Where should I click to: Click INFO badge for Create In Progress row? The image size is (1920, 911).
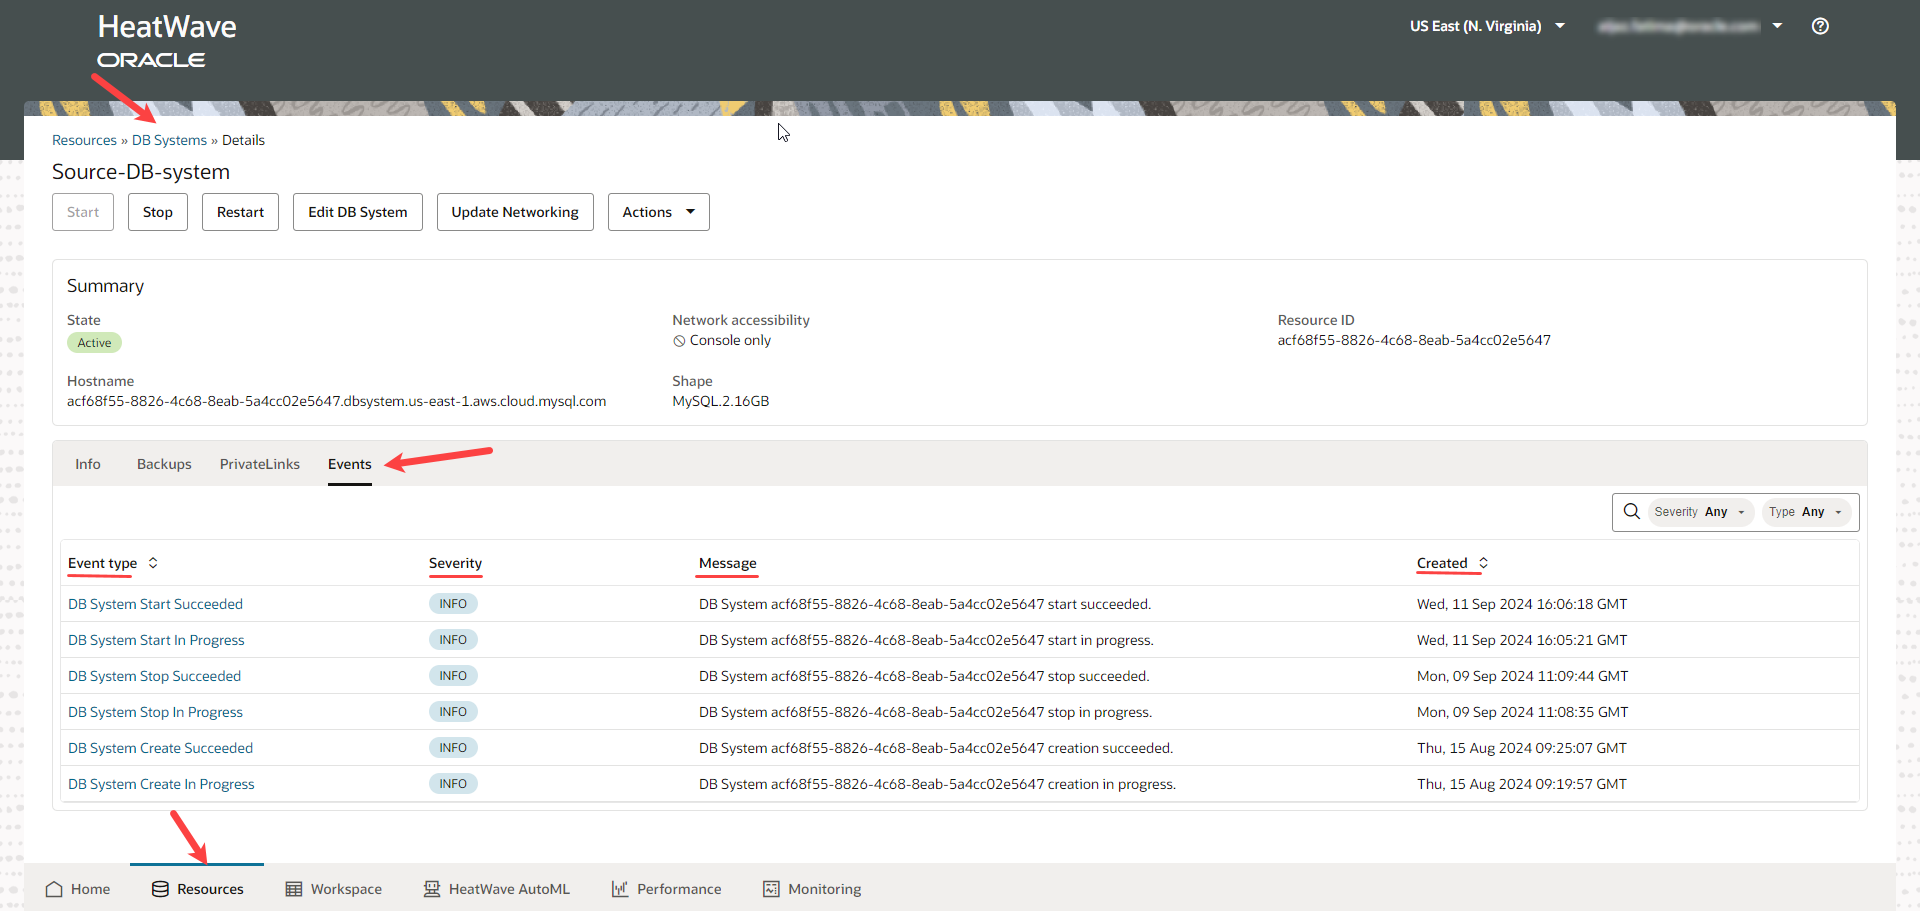pos(453,784)
